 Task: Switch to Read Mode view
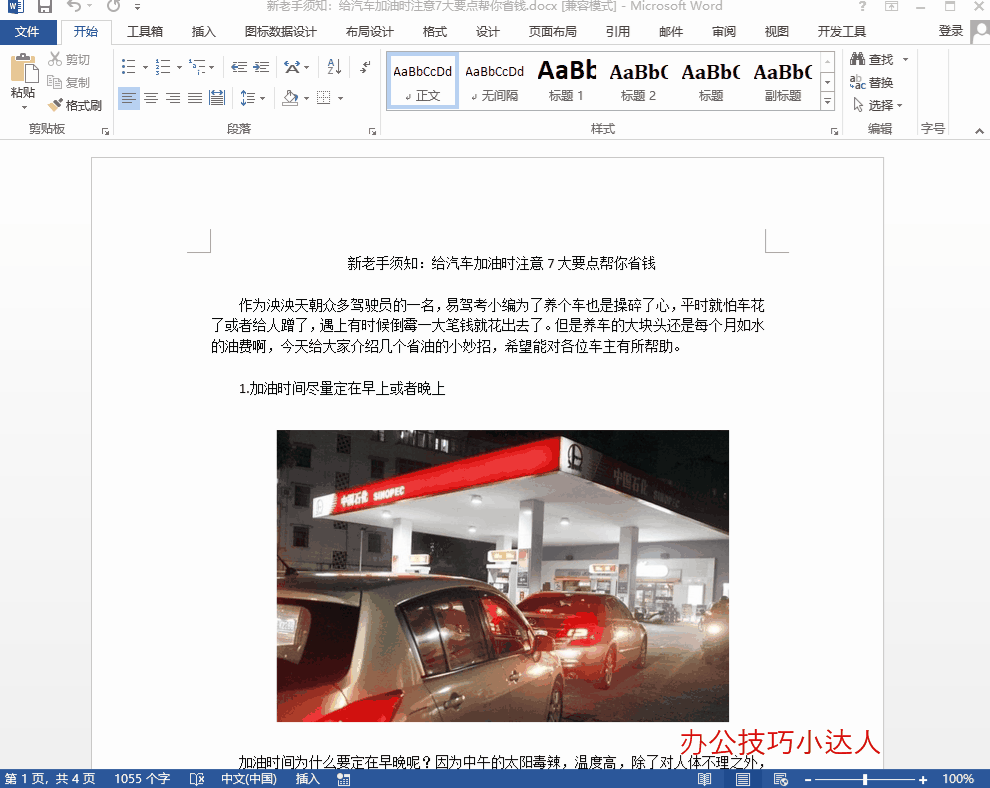(x=705, y=779)
